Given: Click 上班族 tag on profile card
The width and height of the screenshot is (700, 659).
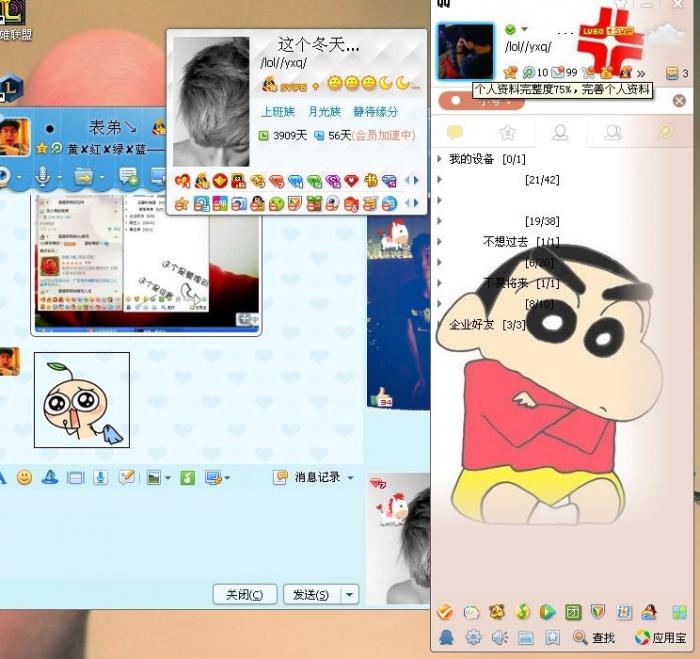Looking at the screenshot, I should point(278,112).
